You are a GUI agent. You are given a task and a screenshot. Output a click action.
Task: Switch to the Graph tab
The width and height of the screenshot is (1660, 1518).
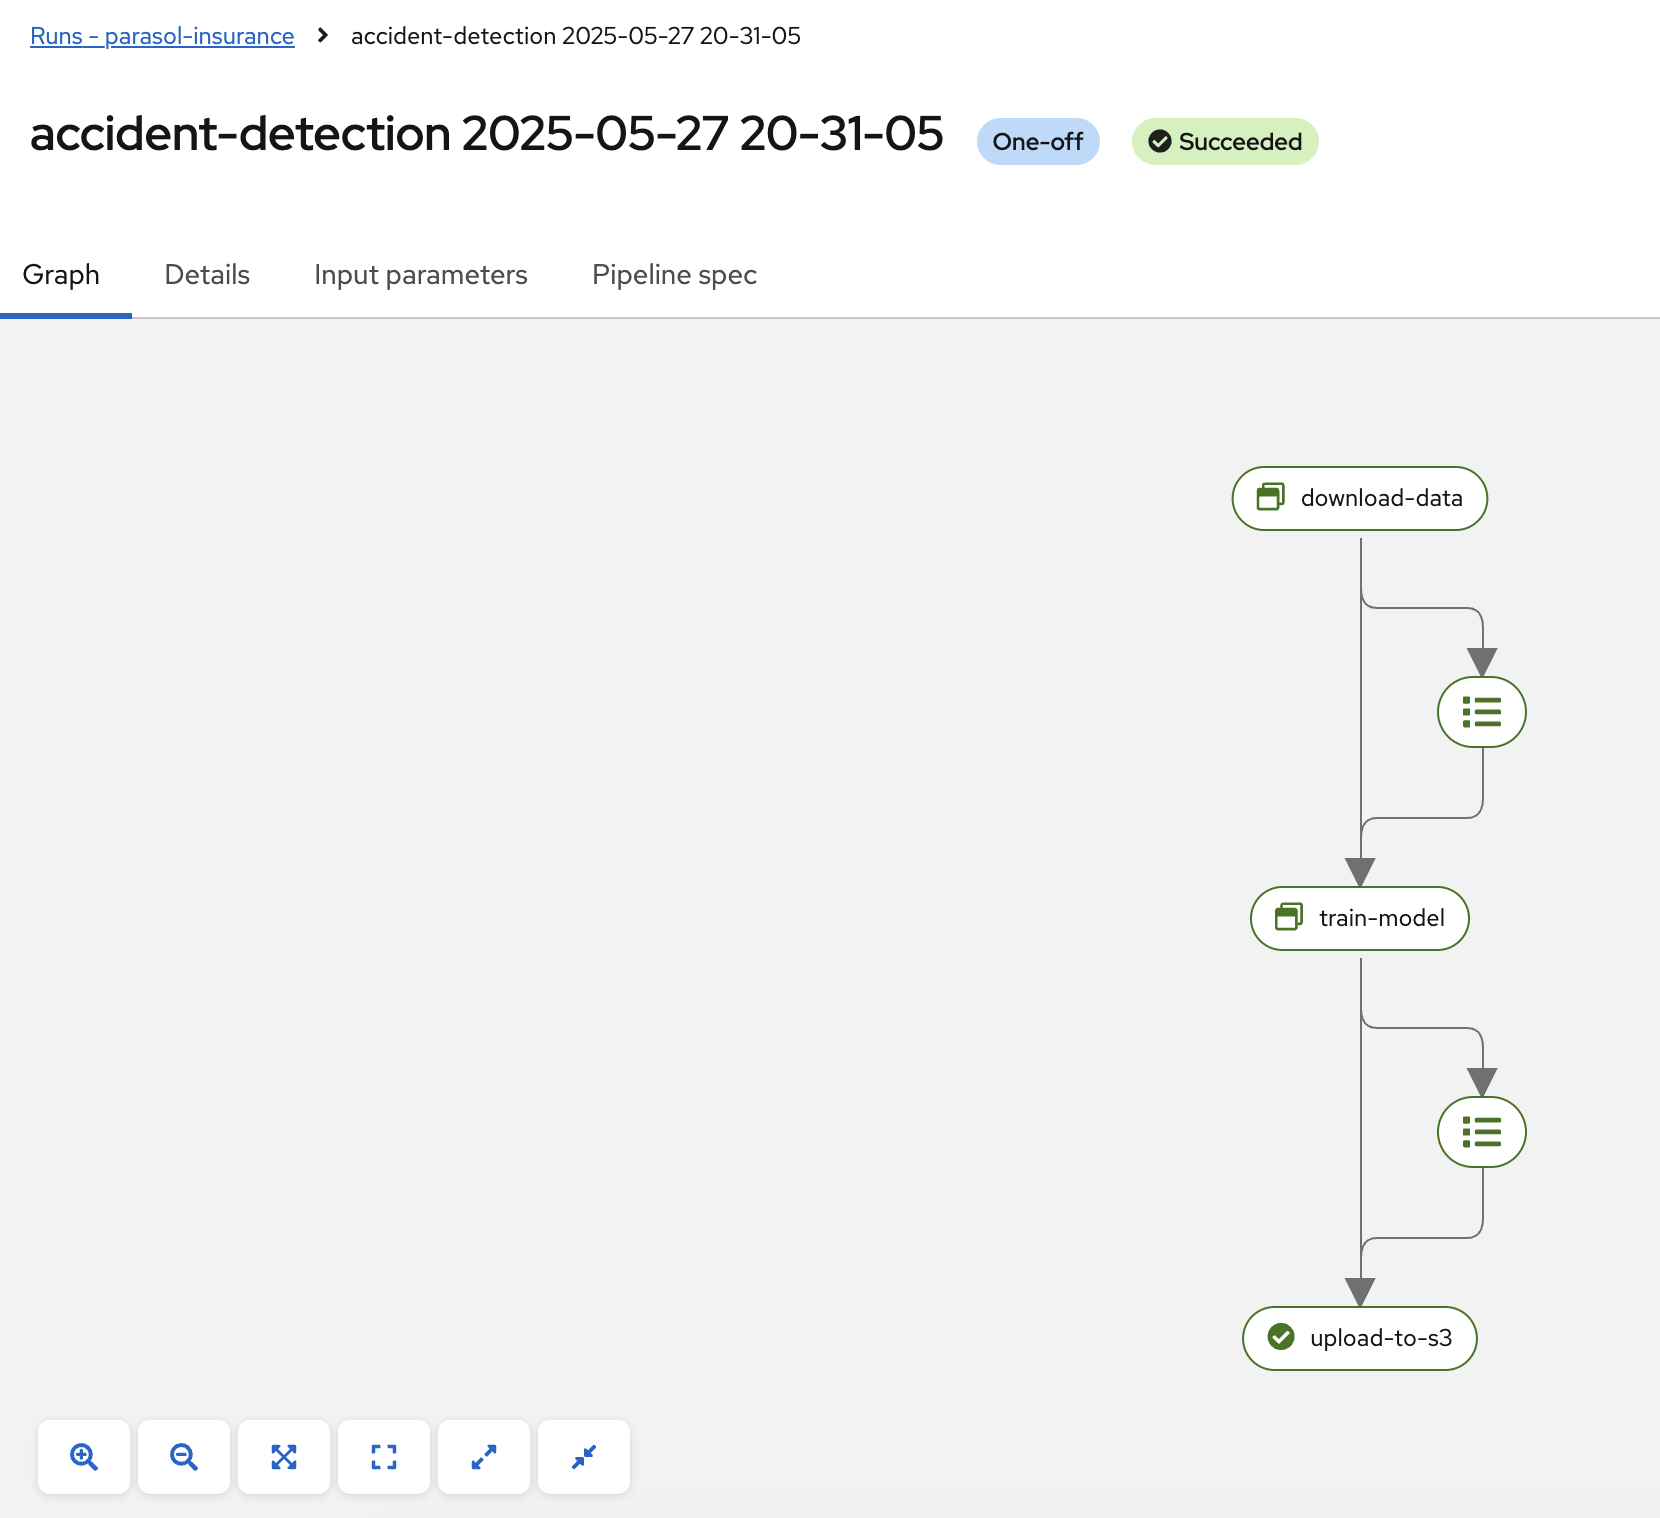point(61,275)
